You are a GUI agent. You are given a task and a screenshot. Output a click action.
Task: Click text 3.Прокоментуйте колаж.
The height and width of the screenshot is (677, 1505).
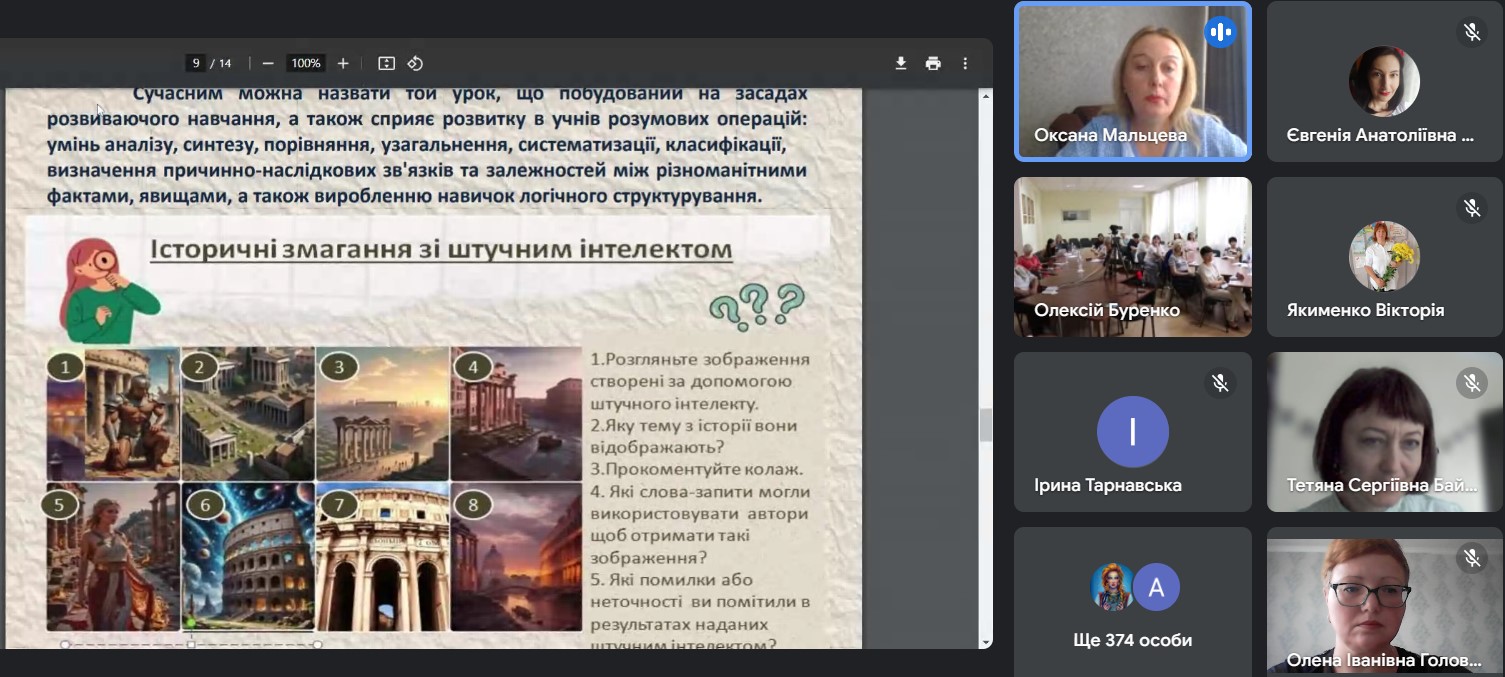697,469
